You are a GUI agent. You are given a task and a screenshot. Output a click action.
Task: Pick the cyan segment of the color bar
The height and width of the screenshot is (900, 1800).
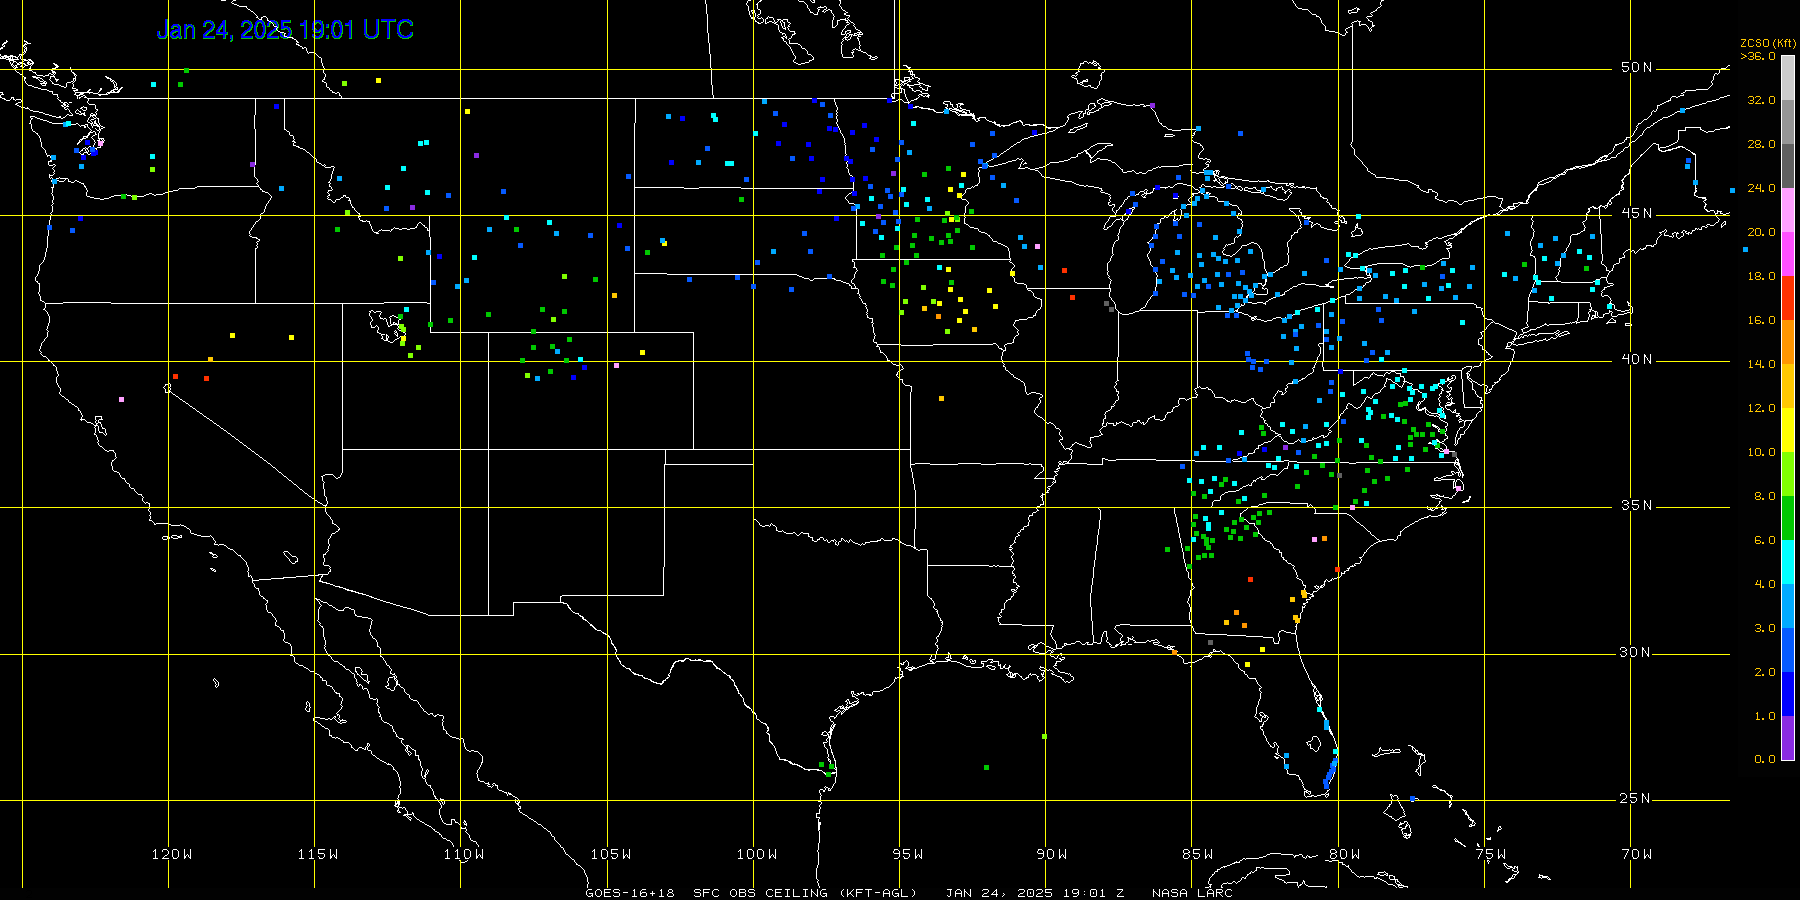point(1788,562)
